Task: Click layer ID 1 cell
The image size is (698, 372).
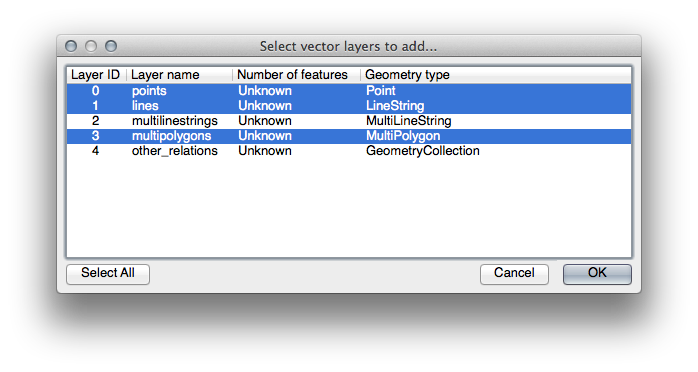Action: 95,106
